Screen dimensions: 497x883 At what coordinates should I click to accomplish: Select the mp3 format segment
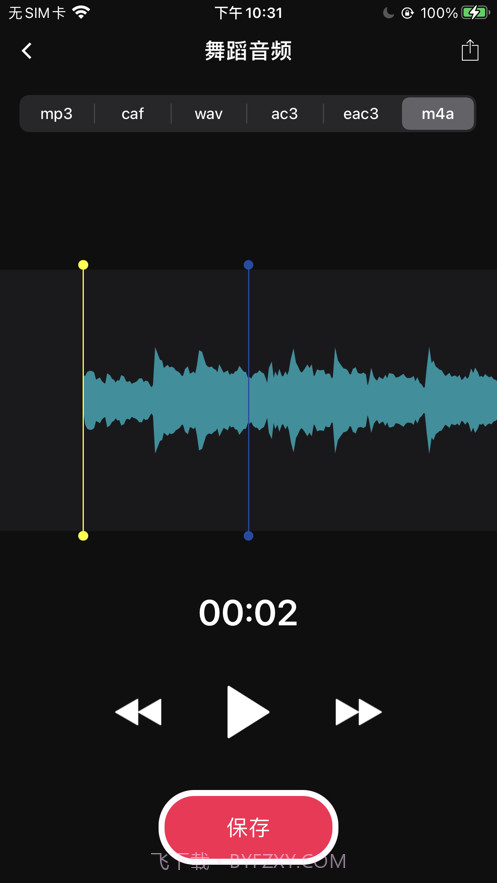tap(57, 114)
